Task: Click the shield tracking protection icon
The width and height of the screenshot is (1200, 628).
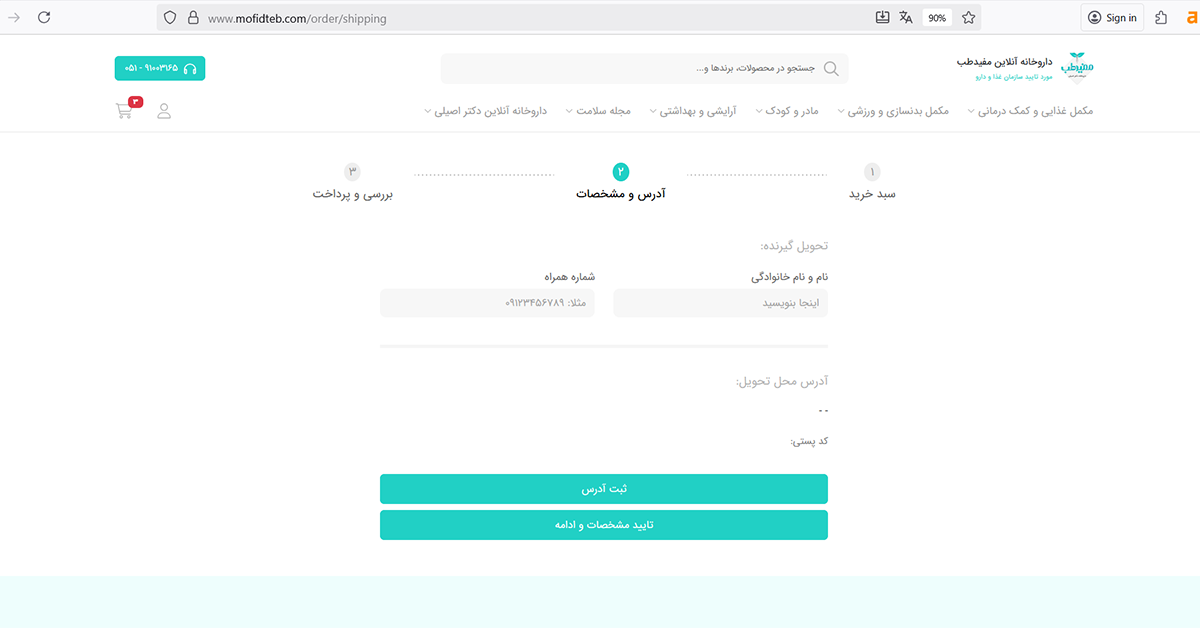Action: (x=170, y=18)
